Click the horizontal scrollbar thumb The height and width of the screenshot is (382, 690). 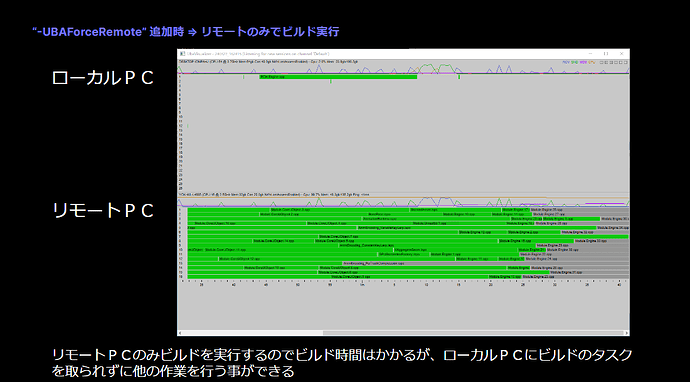pos(473,333)
